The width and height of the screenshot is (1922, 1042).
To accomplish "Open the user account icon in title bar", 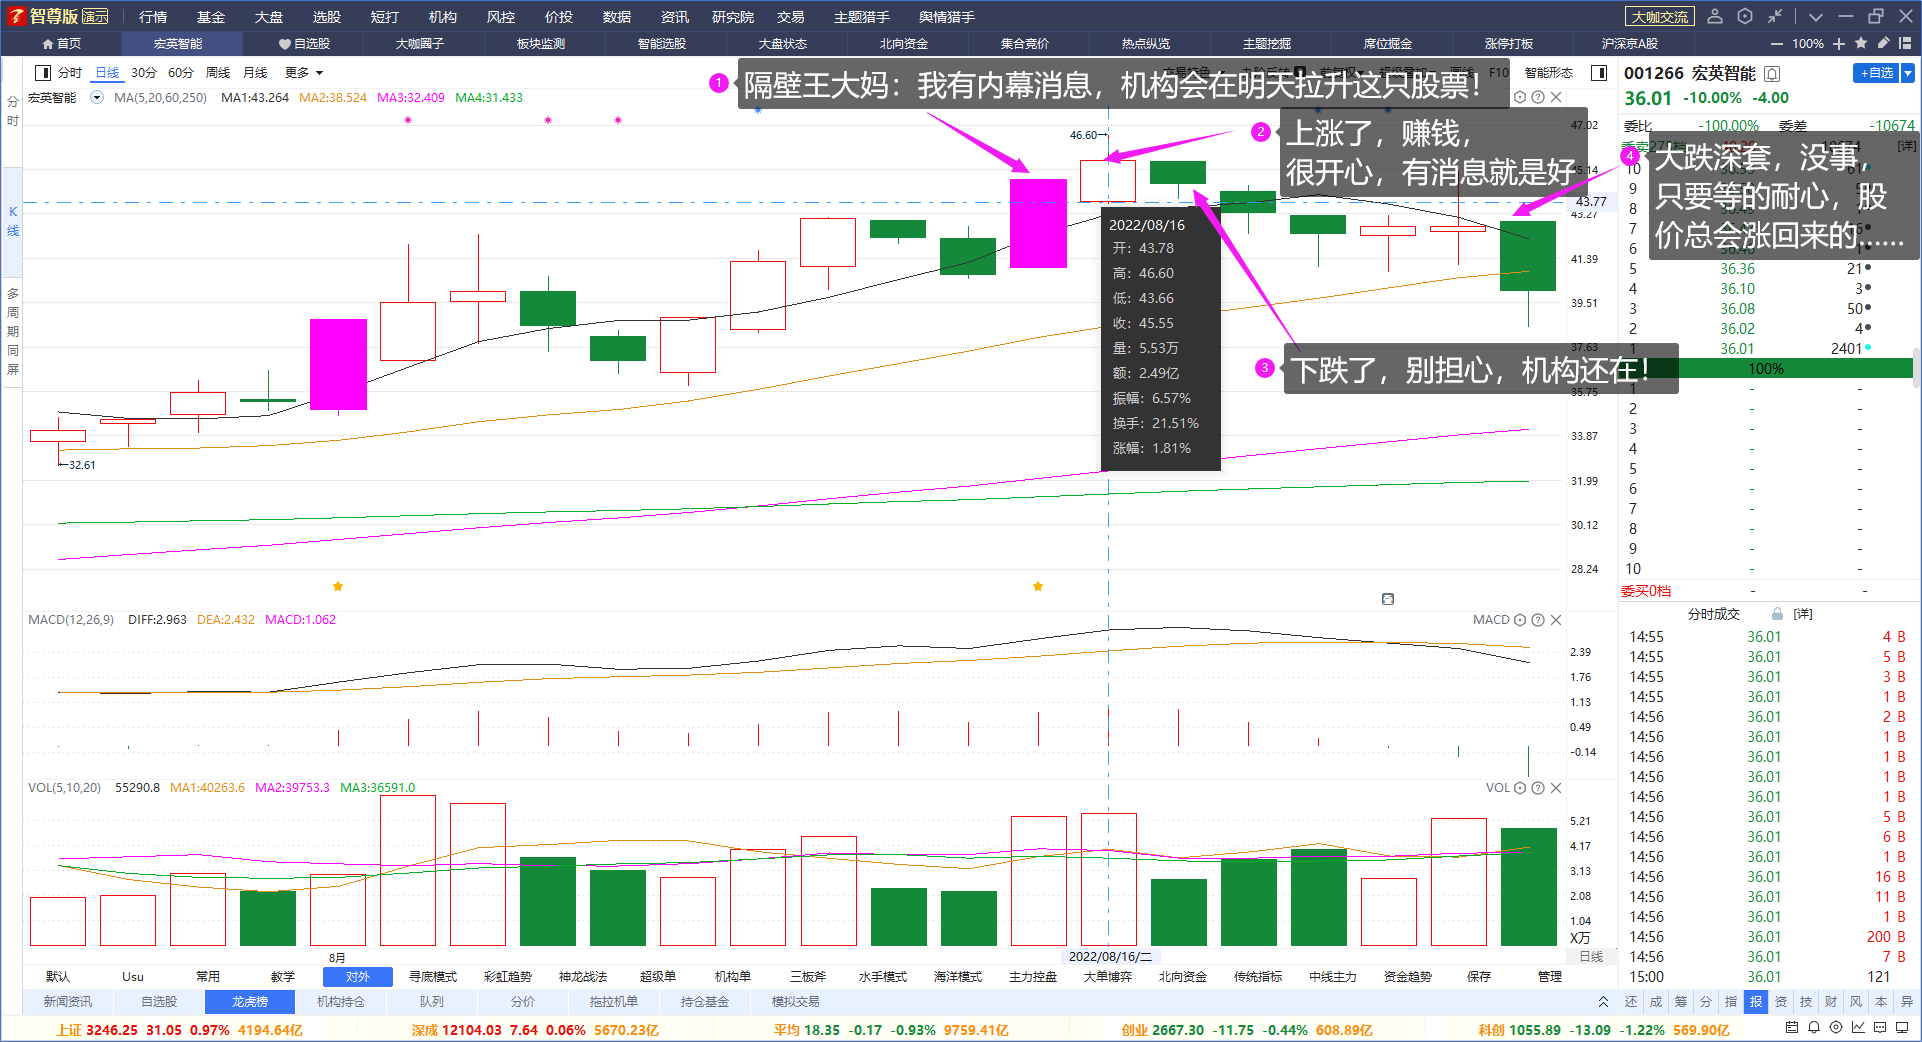I will click(1715, 16).
